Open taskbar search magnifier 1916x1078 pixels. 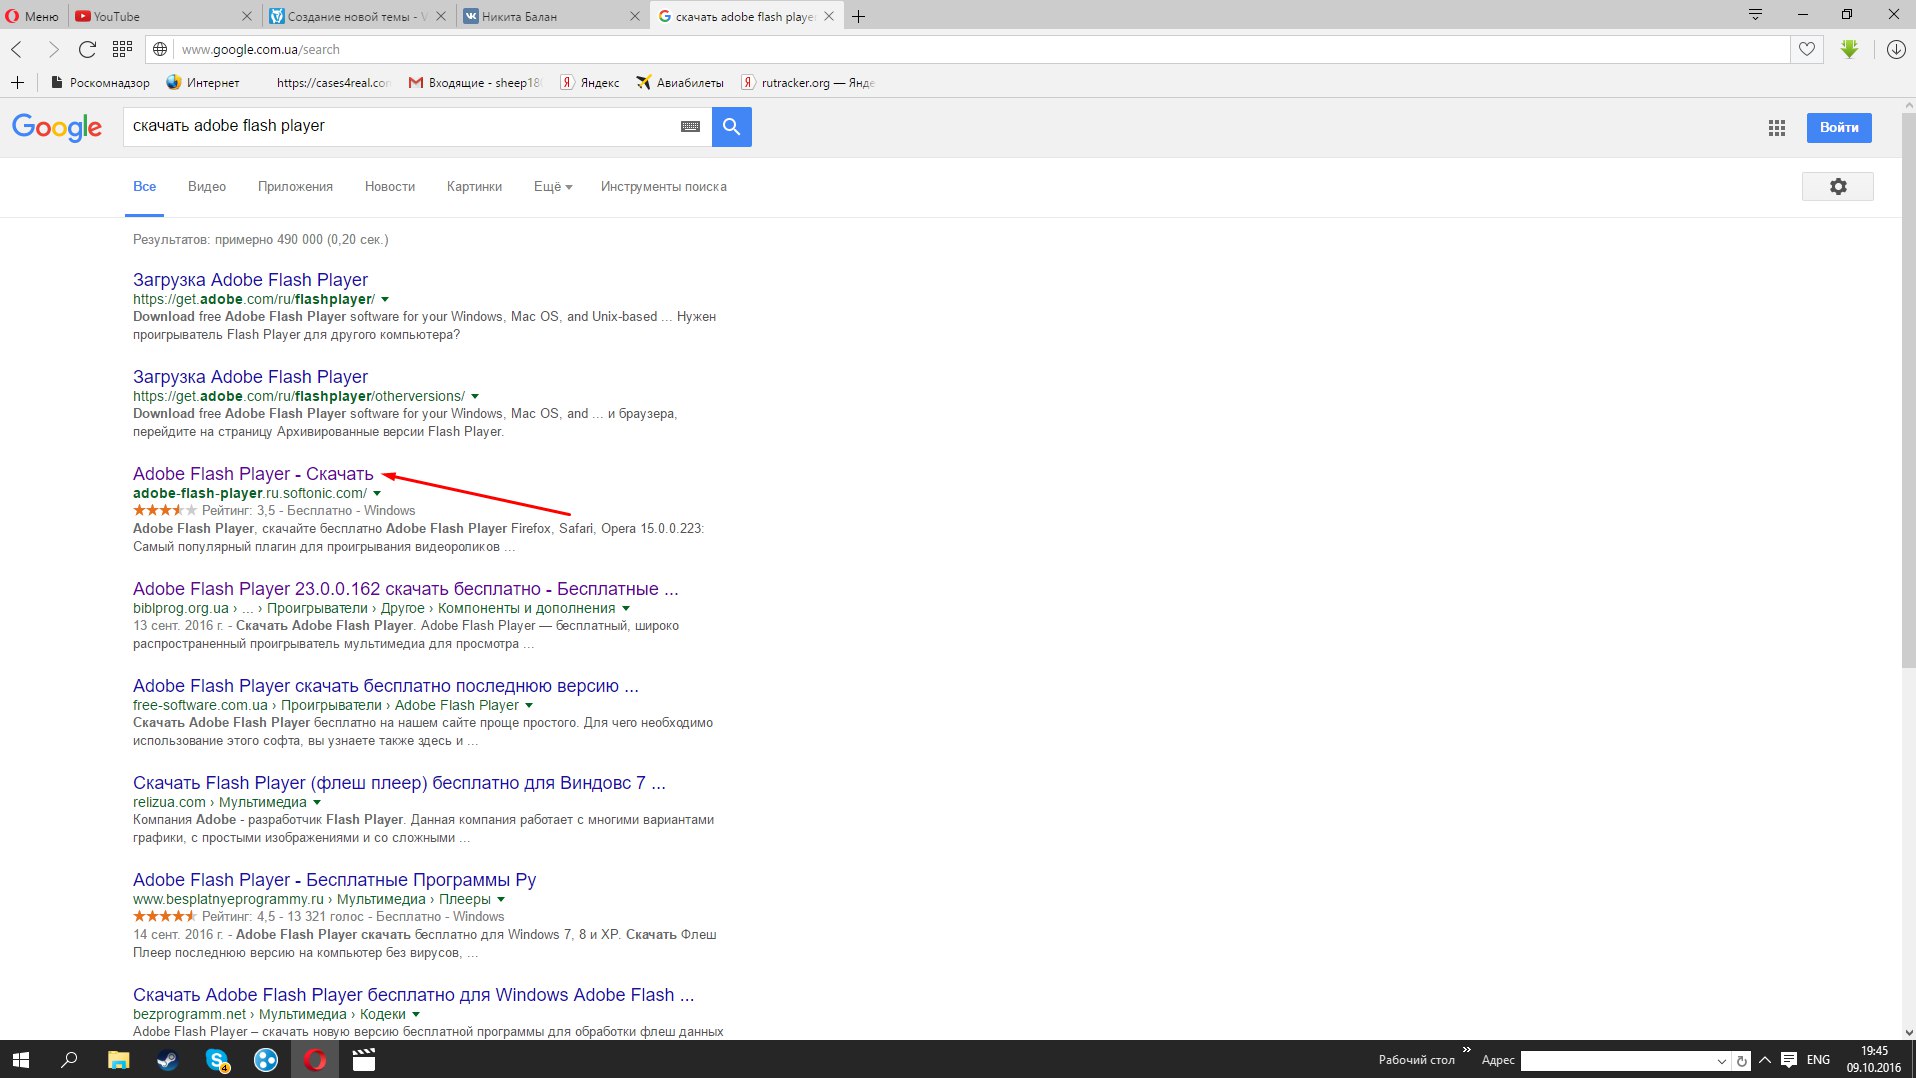pos(69,1060)
